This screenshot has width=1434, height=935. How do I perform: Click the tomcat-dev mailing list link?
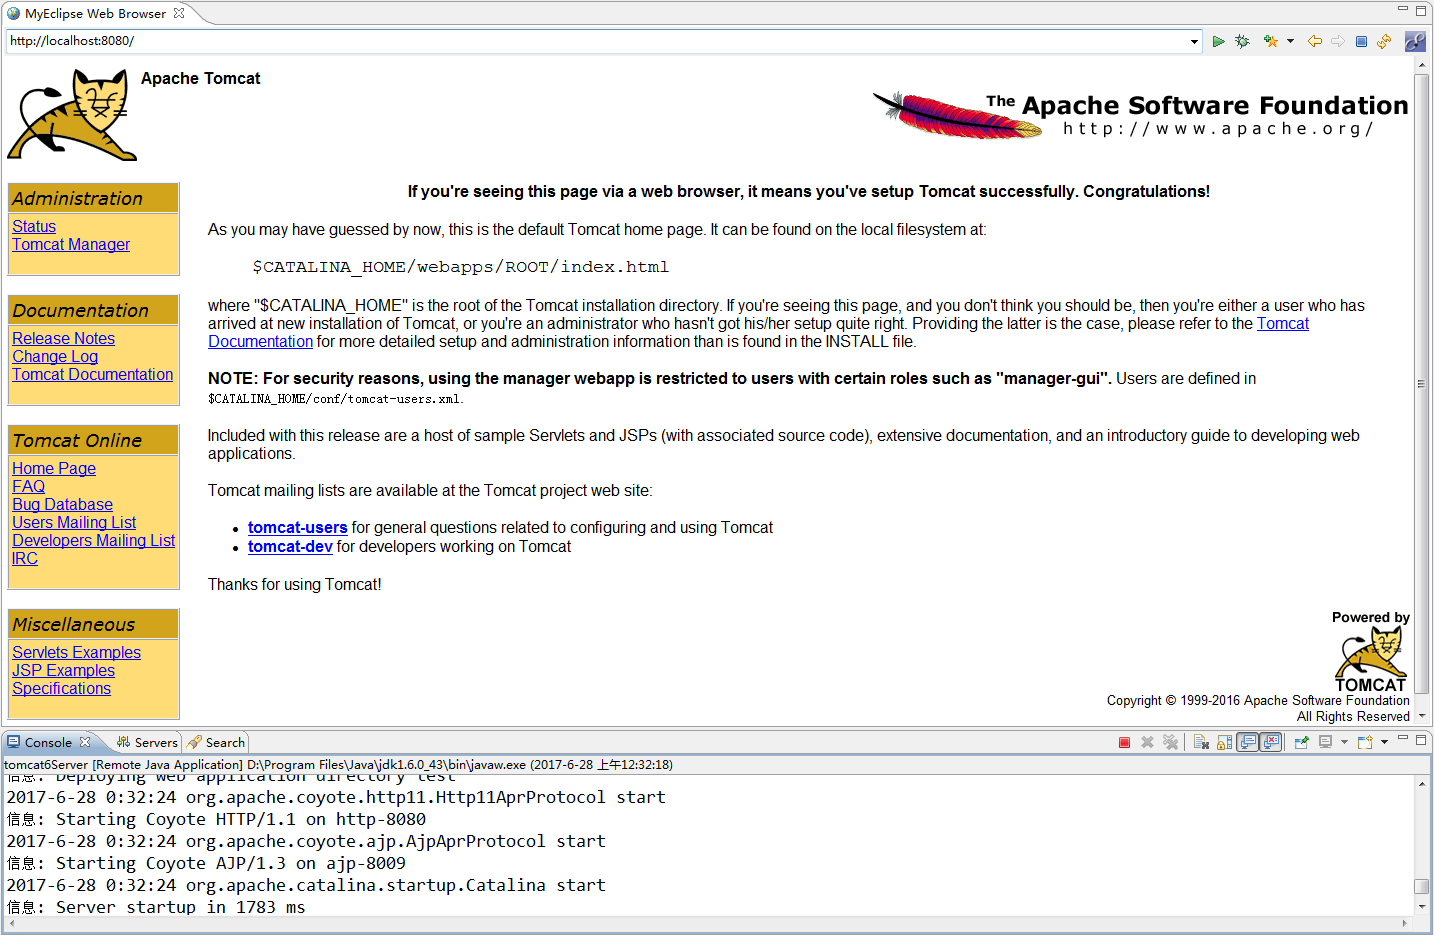290,546
